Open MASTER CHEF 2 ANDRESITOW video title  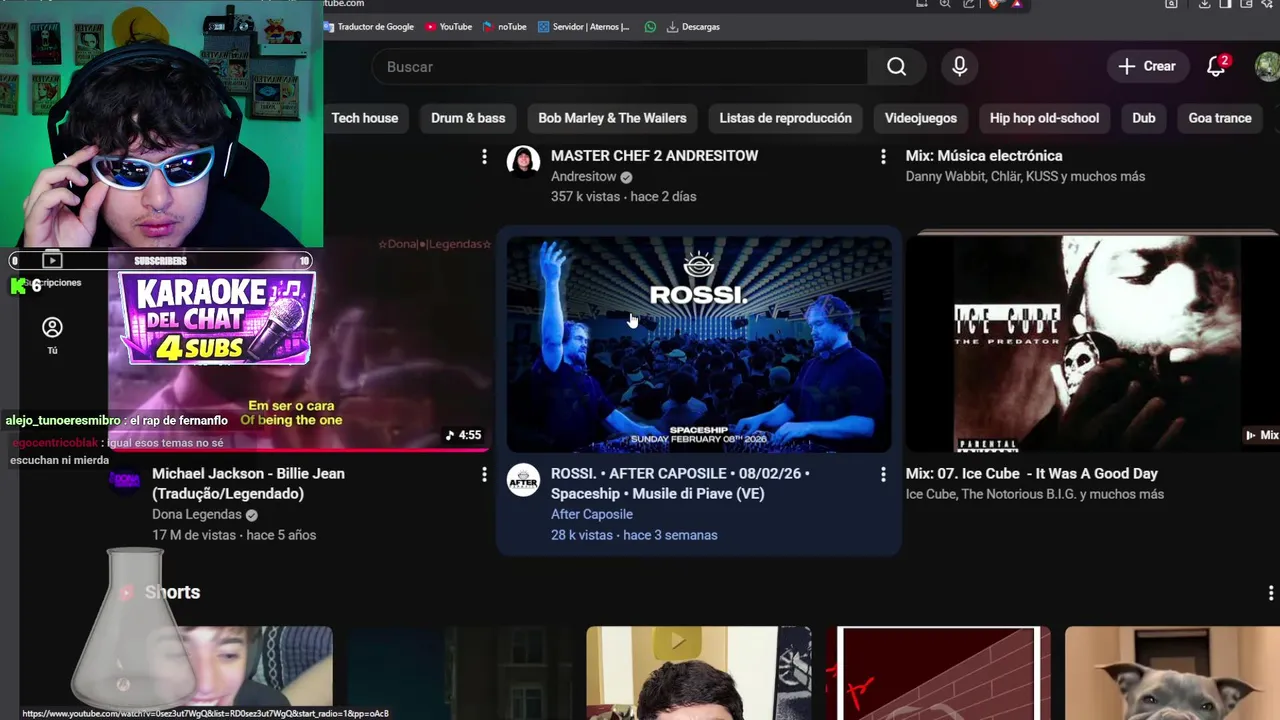point(654,156)
